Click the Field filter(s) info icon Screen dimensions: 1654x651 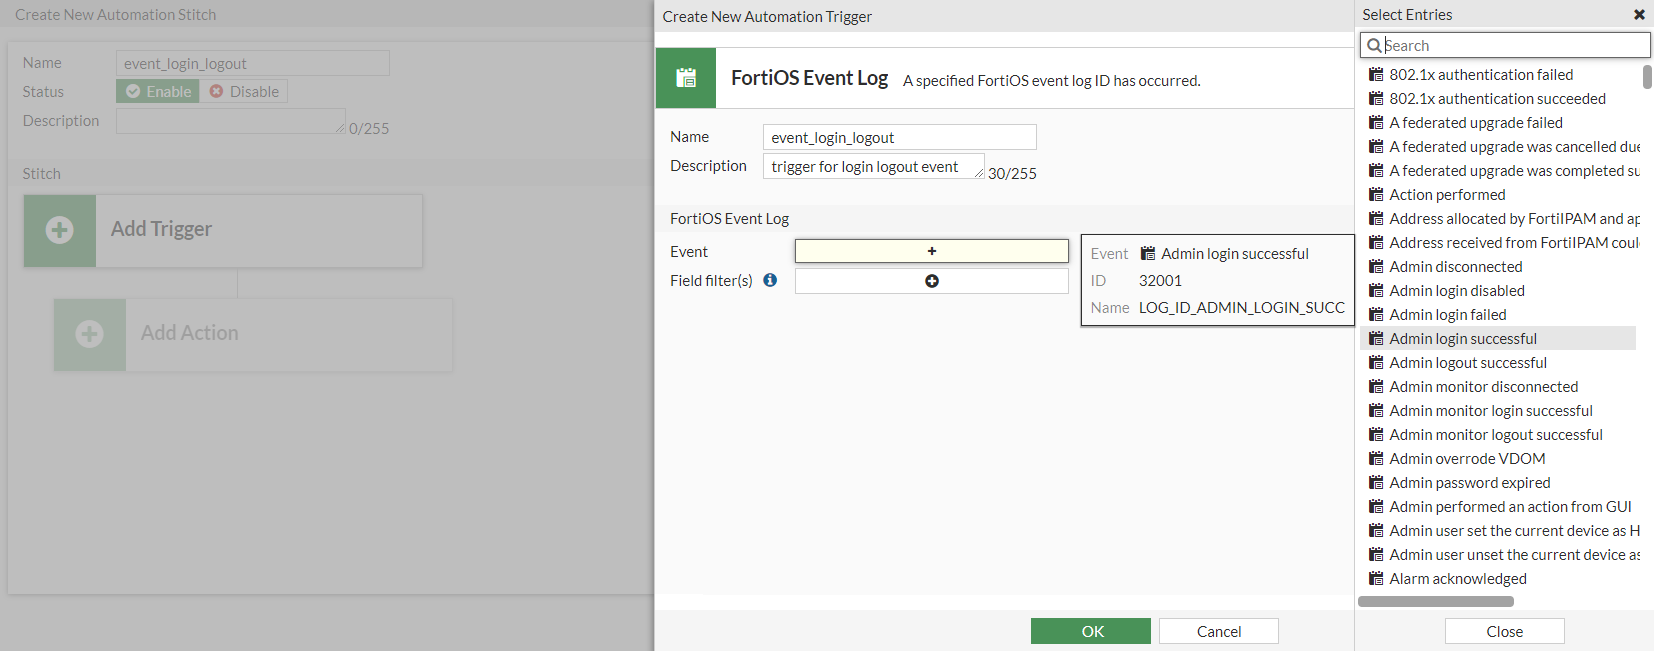(770, 280)
